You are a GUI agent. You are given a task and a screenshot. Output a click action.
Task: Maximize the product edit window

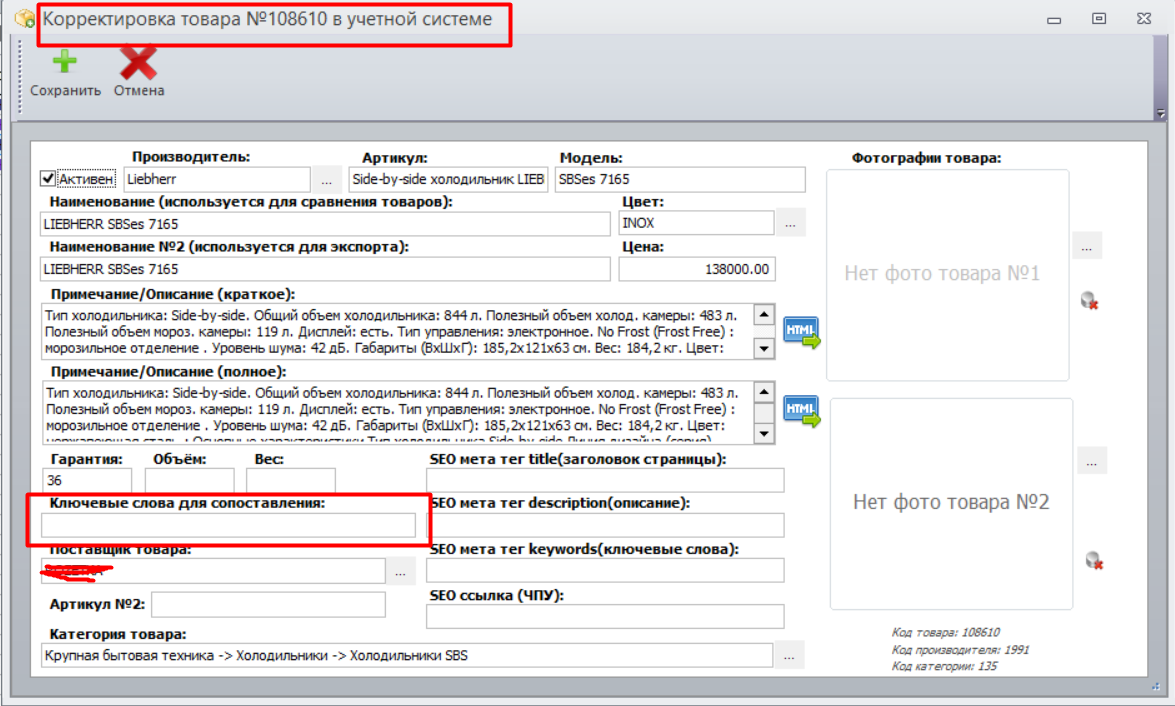(x=1099, y=19)
